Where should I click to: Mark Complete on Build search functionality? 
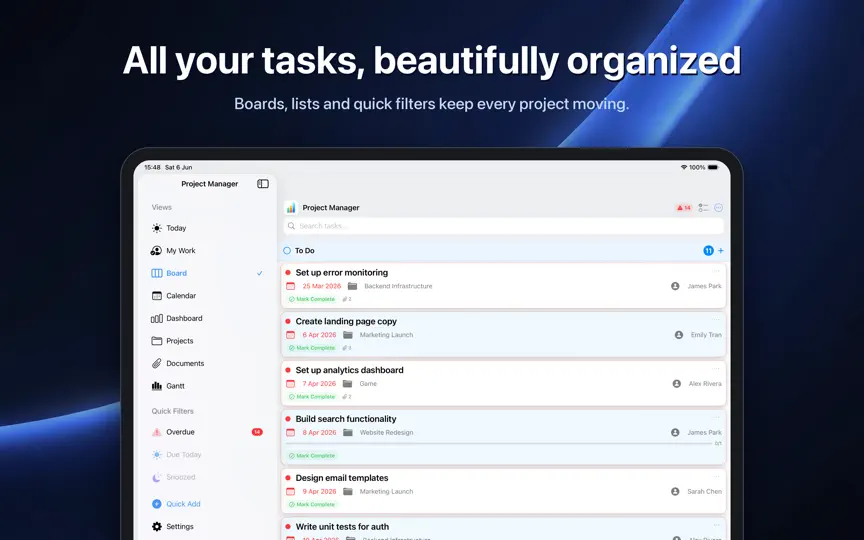(x=312, y=456)
